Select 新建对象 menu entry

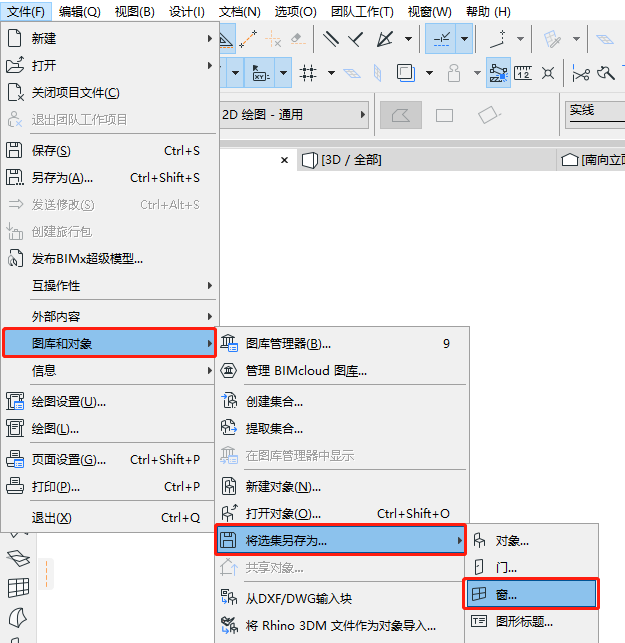point(283,487)
